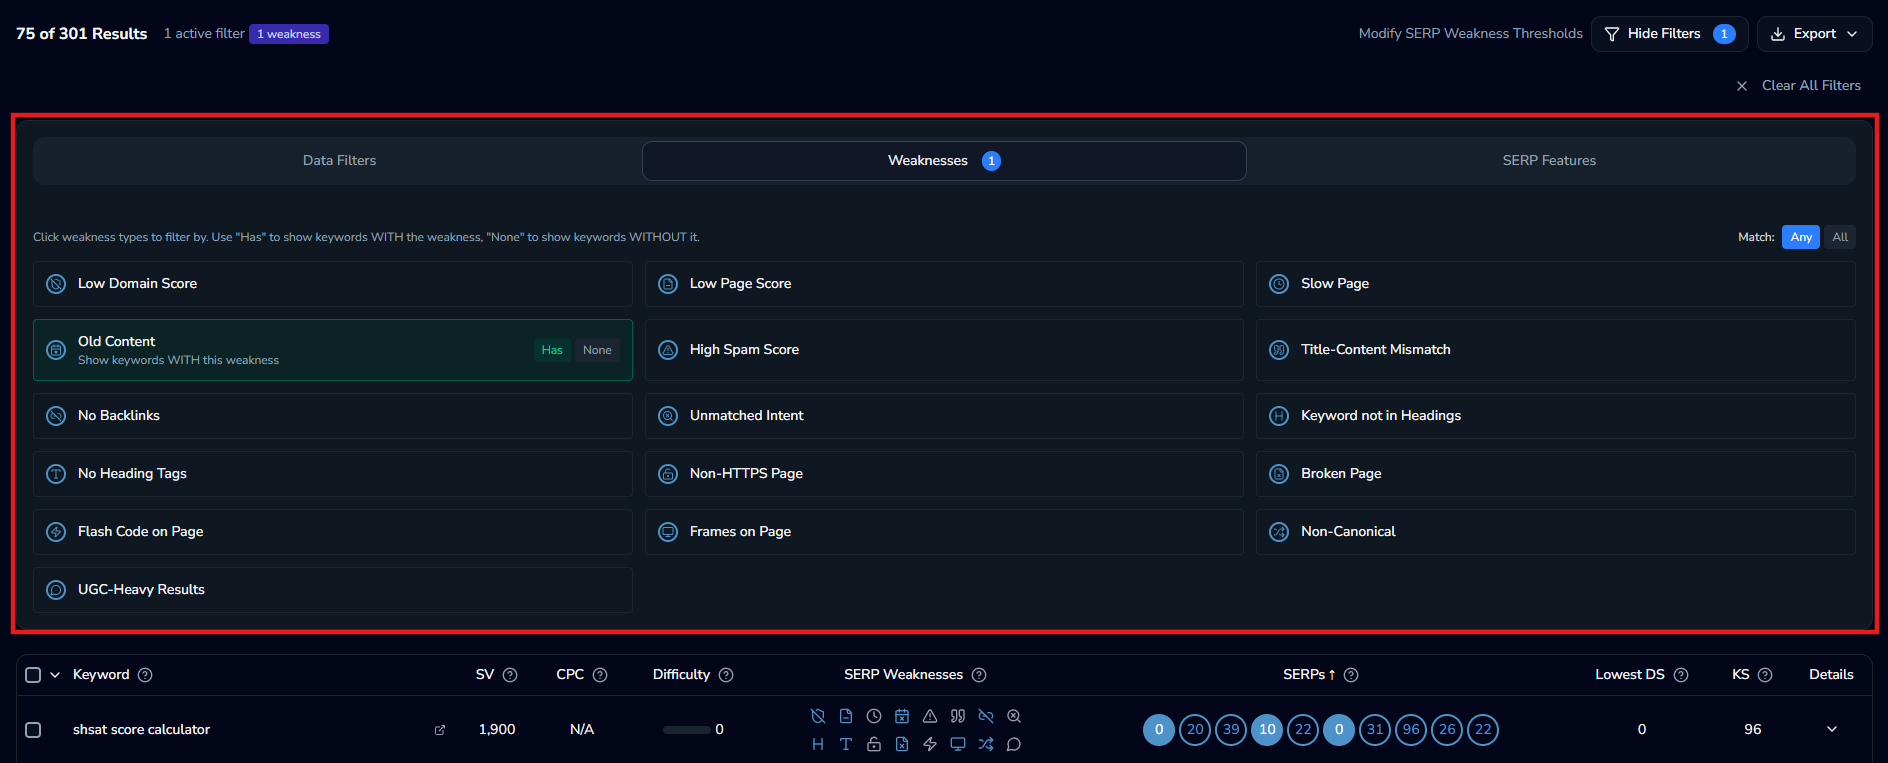Click the Frames on Page icon
Screen dimensions: 1888x763
click(x=668, y=532)
